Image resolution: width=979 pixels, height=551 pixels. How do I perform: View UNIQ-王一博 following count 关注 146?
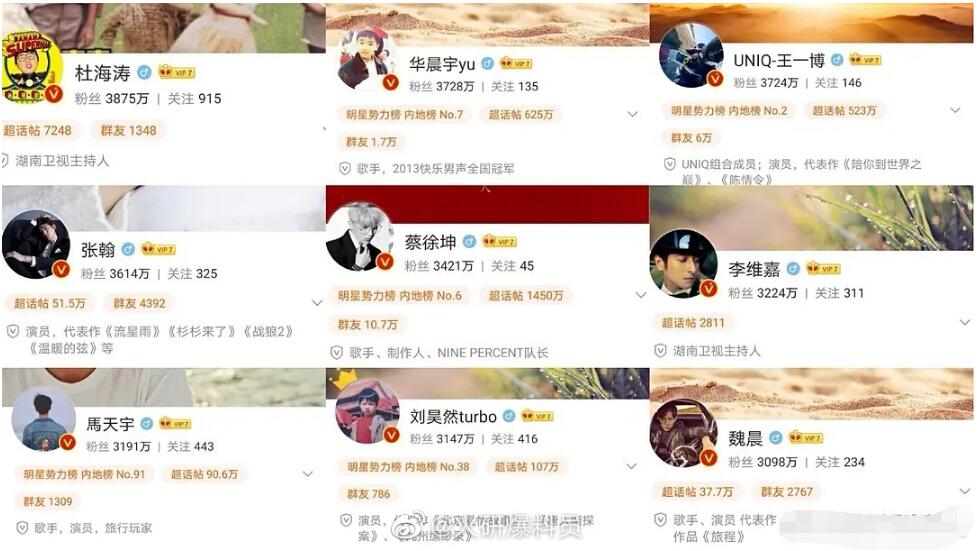pyautogui.click(x=838, y=83)
